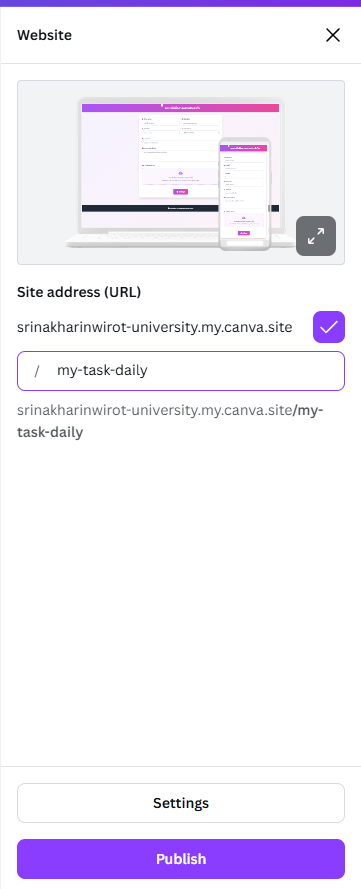The image size is (361, 889).
Task: Focus the my-task-daily URL path field
Action: tap(181, 371)
